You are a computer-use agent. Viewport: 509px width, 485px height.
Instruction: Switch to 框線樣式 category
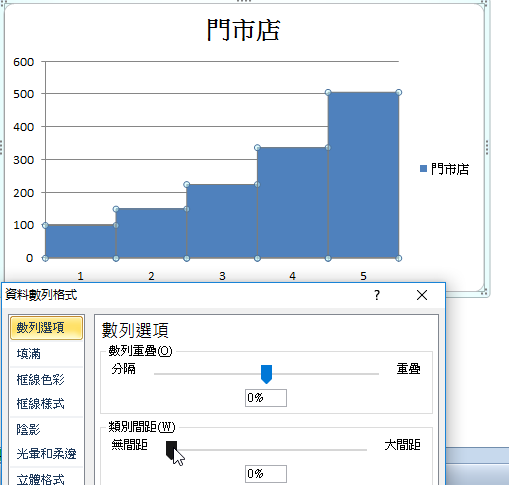[x=40, y=404]
